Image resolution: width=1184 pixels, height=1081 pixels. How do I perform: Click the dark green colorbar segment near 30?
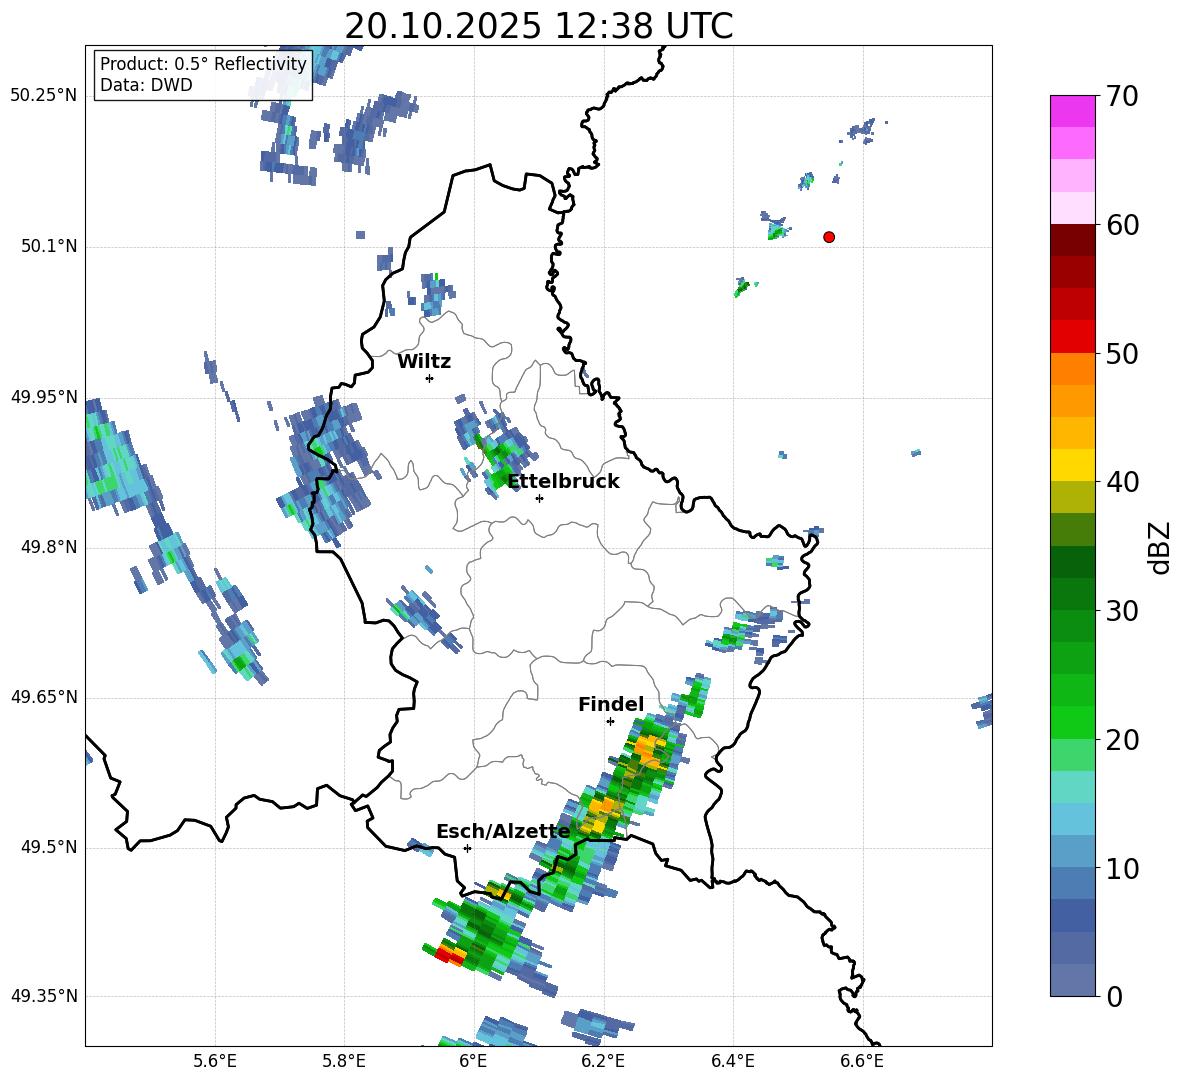[1072, 594]
